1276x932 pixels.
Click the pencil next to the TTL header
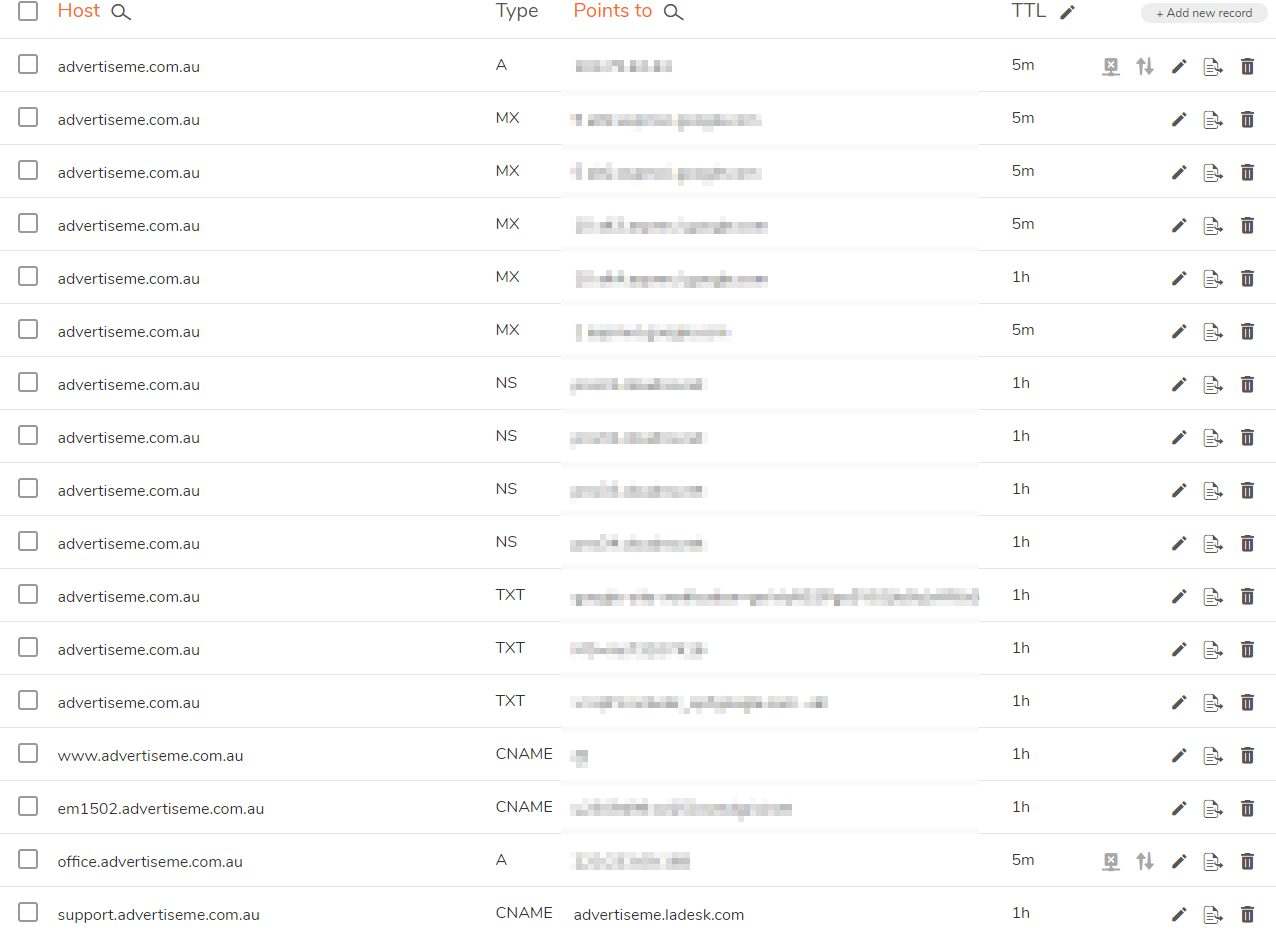(1066, 12)
